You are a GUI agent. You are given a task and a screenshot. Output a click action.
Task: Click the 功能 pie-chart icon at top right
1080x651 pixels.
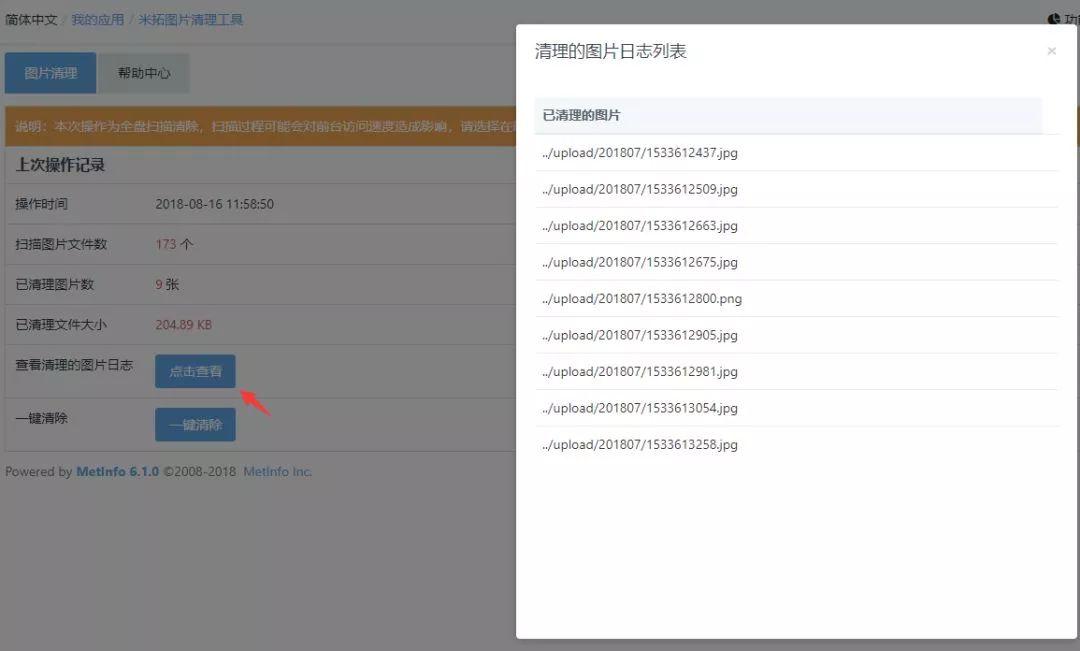point(1058,18)
